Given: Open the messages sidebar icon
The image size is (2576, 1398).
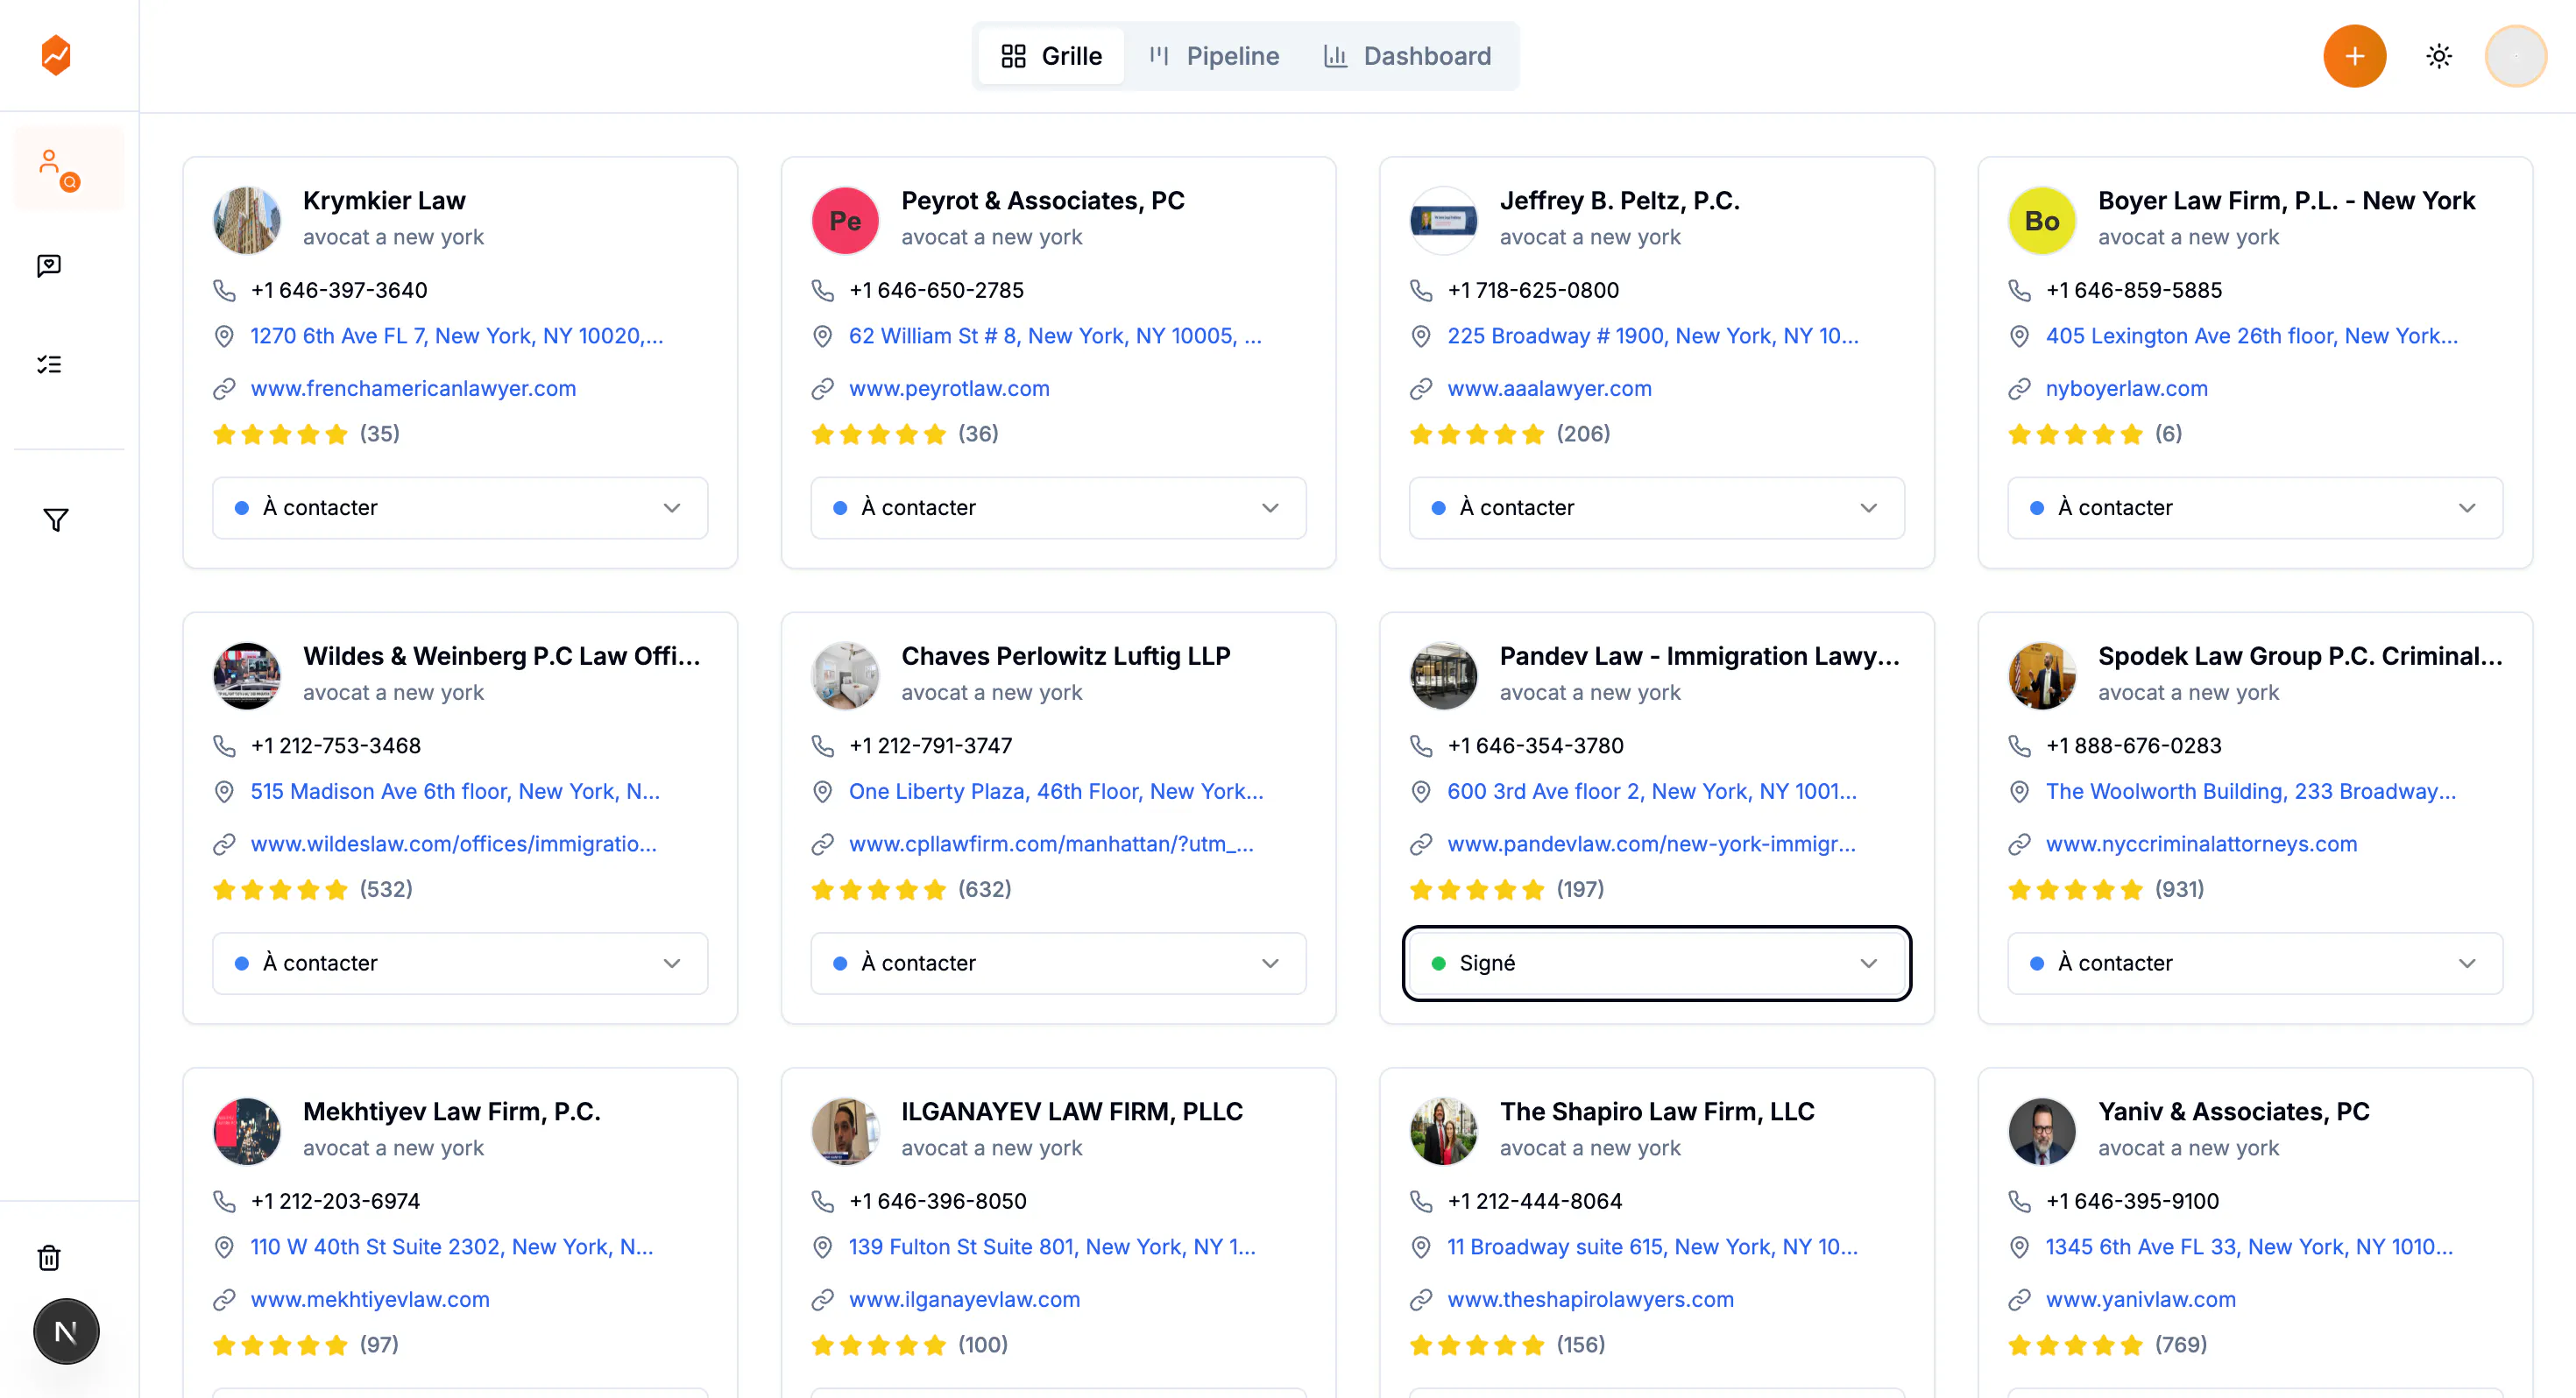Looking at the screenshot, I should [49, 265].
